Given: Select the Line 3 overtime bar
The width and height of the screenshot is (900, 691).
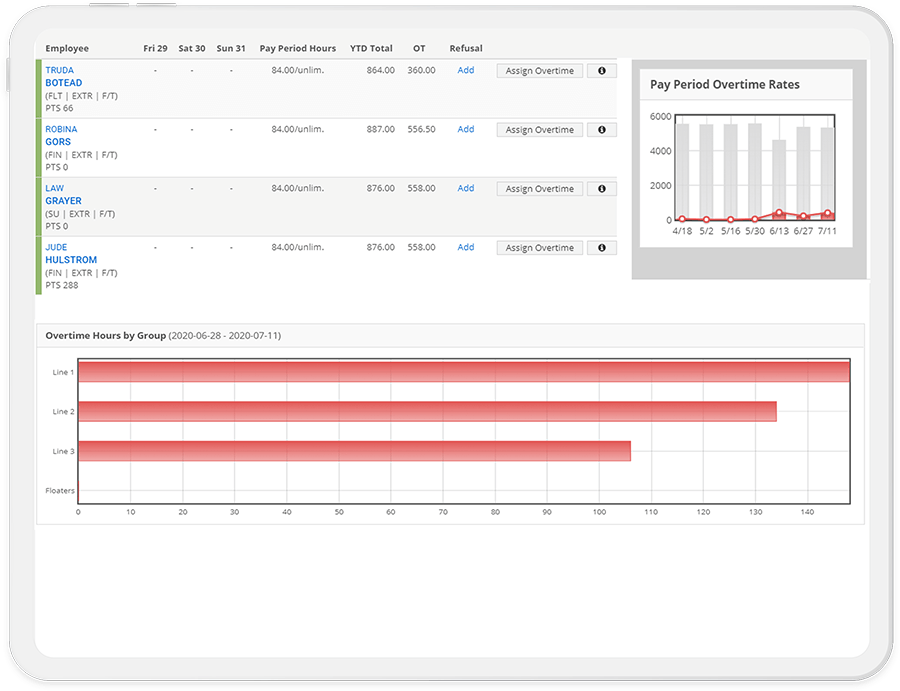Looking at the screenshot, I should click(354, 451).
